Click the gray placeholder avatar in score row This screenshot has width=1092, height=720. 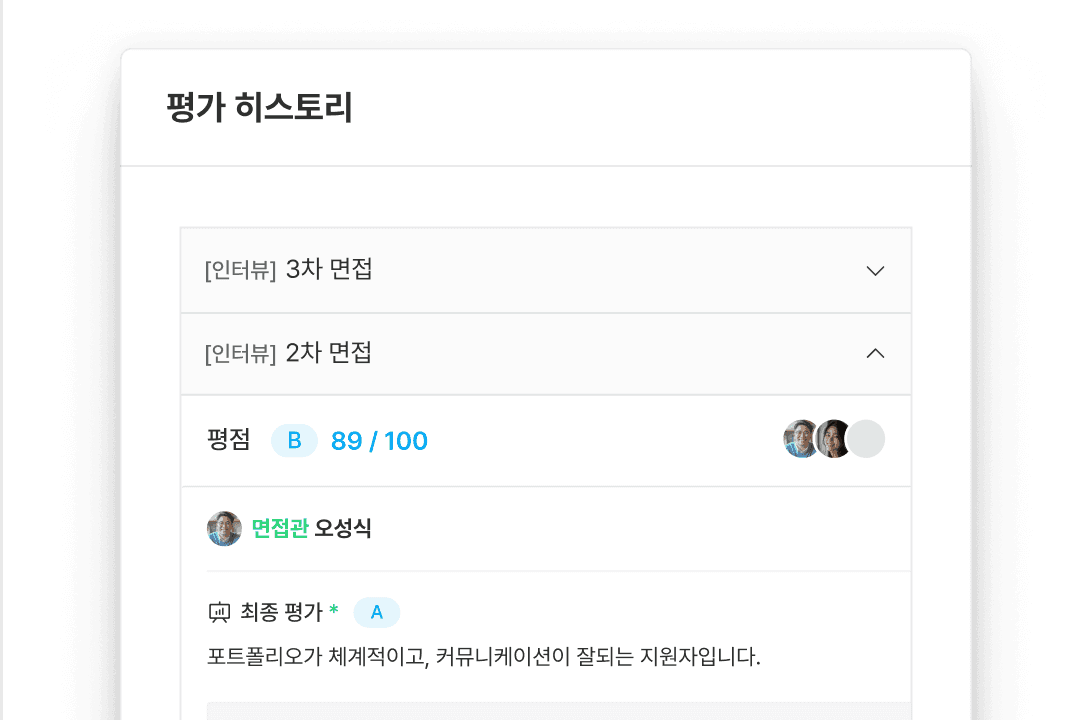(x=866, y=439)
